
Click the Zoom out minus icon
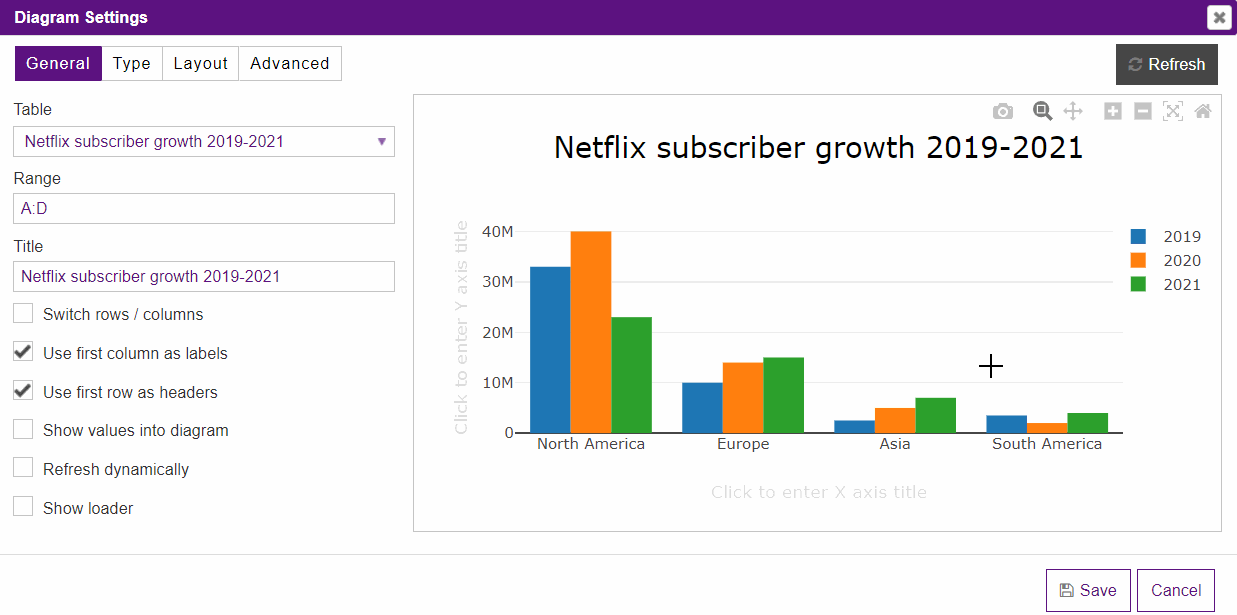point(1143,111)
